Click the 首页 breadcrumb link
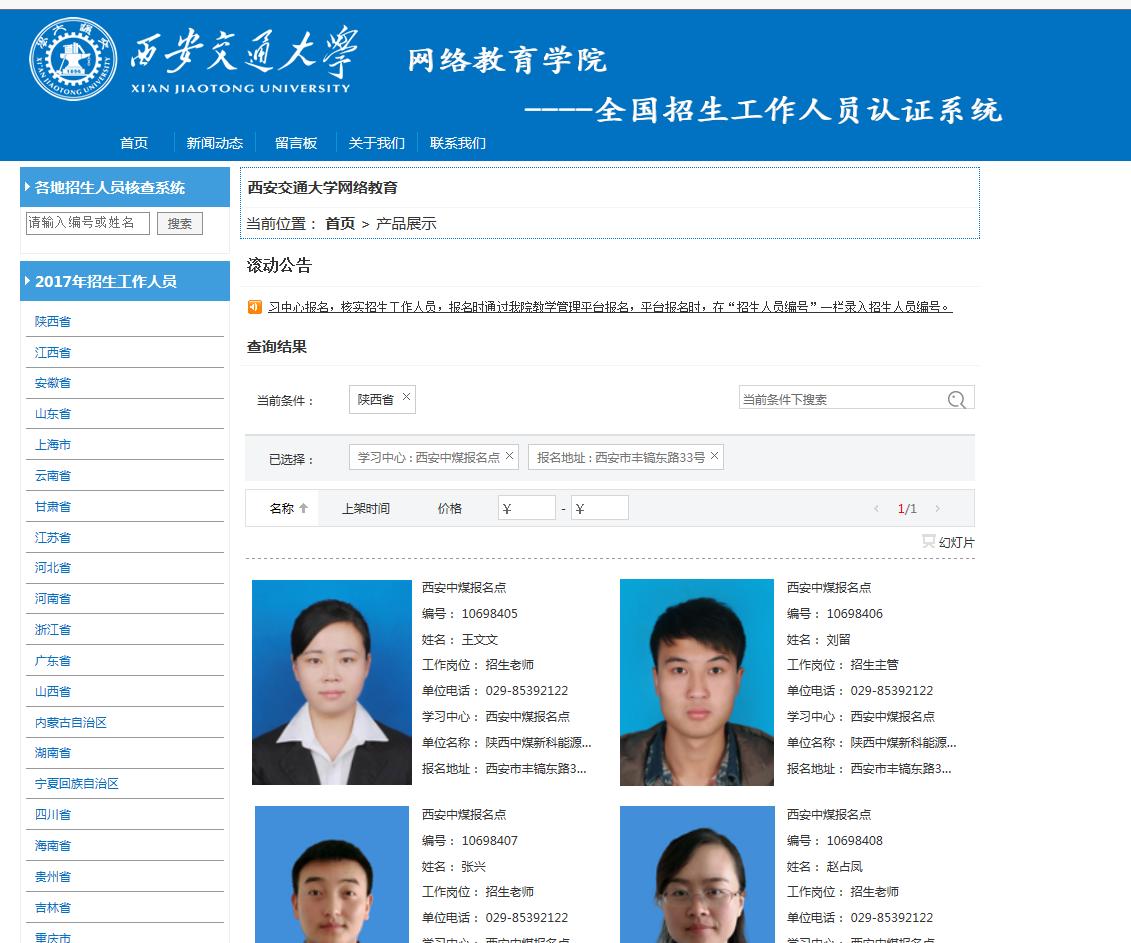The width and height of the screenshot is (1131, 943). coord(338,224)
